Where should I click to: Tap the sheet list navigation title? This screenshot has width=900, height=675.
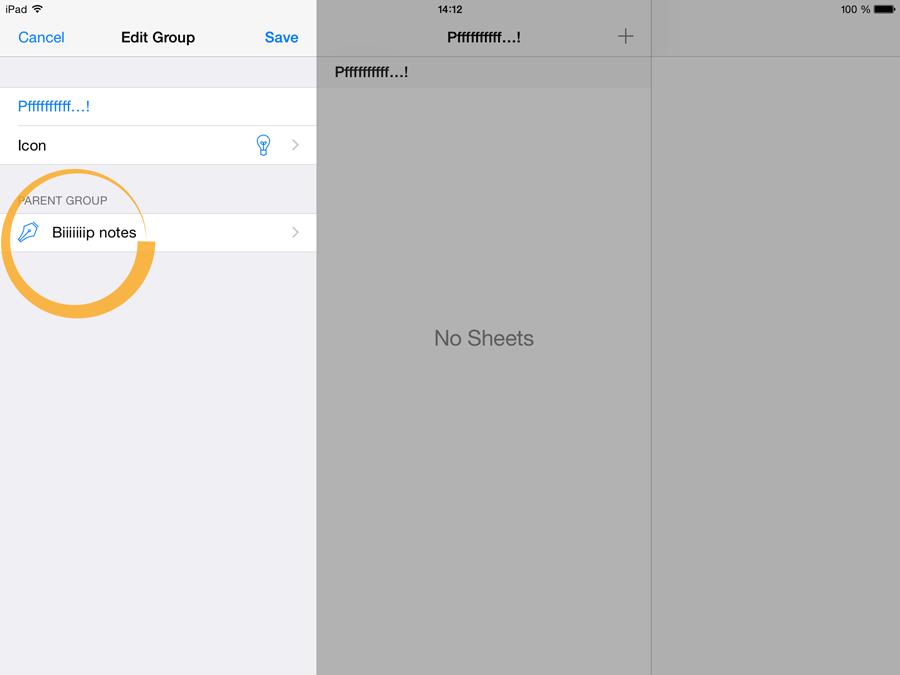point(483,37)
